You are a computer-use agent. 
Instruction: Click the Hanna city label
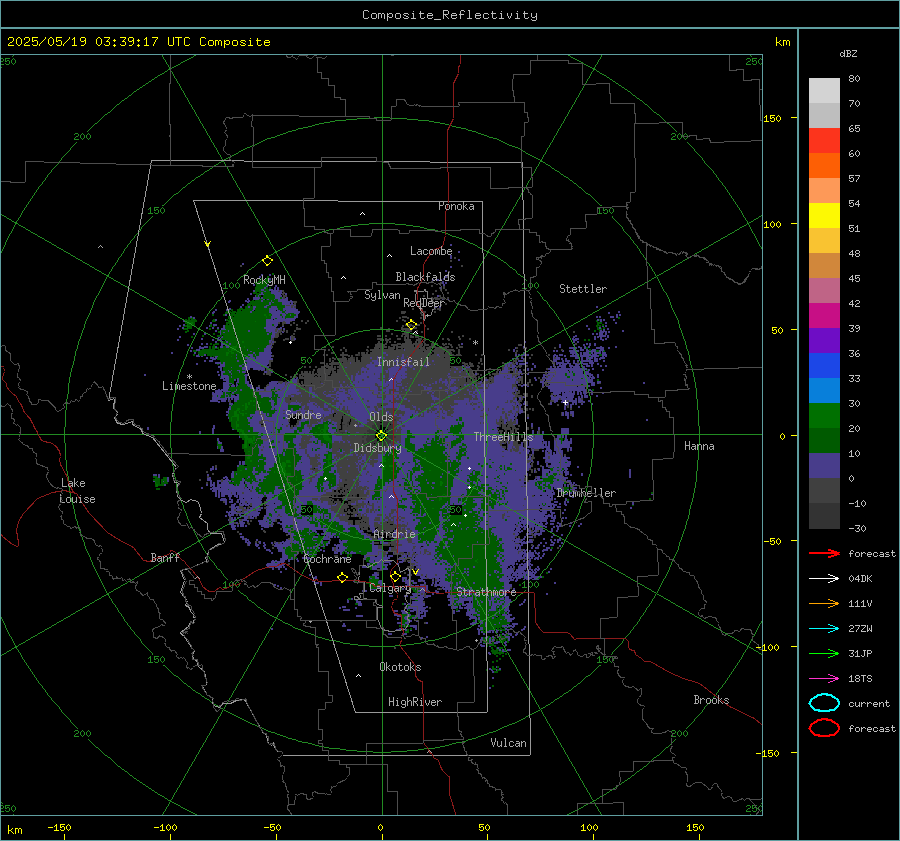click(699, 446)
